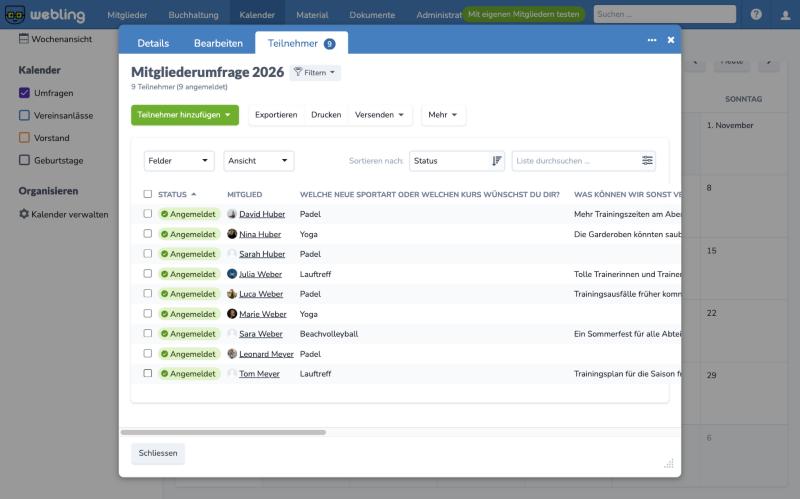This screenshot has width=800, height=499.
Task: Switch to the Bearbeiten tab
Action: click(218, 43)
